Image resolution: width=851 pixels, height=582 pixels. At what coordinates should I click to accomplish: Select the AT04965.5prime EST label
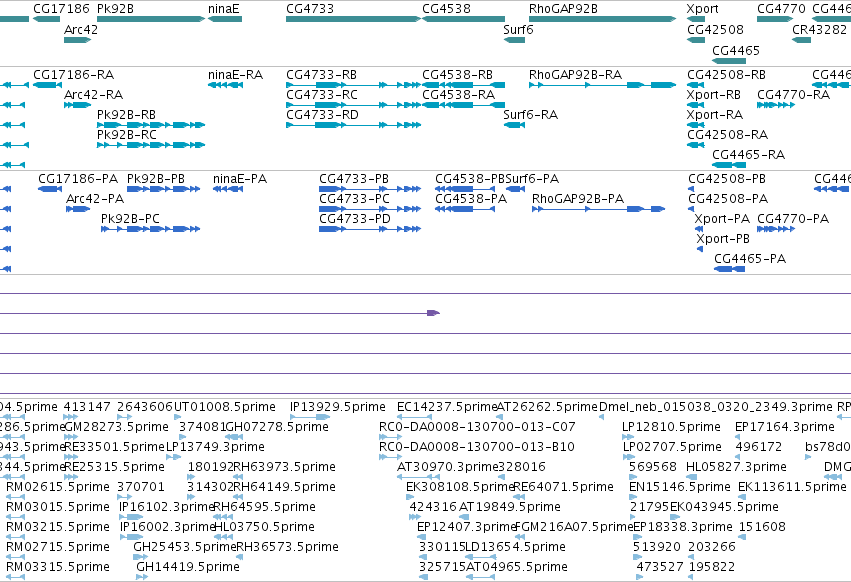[x=517, y=566]
